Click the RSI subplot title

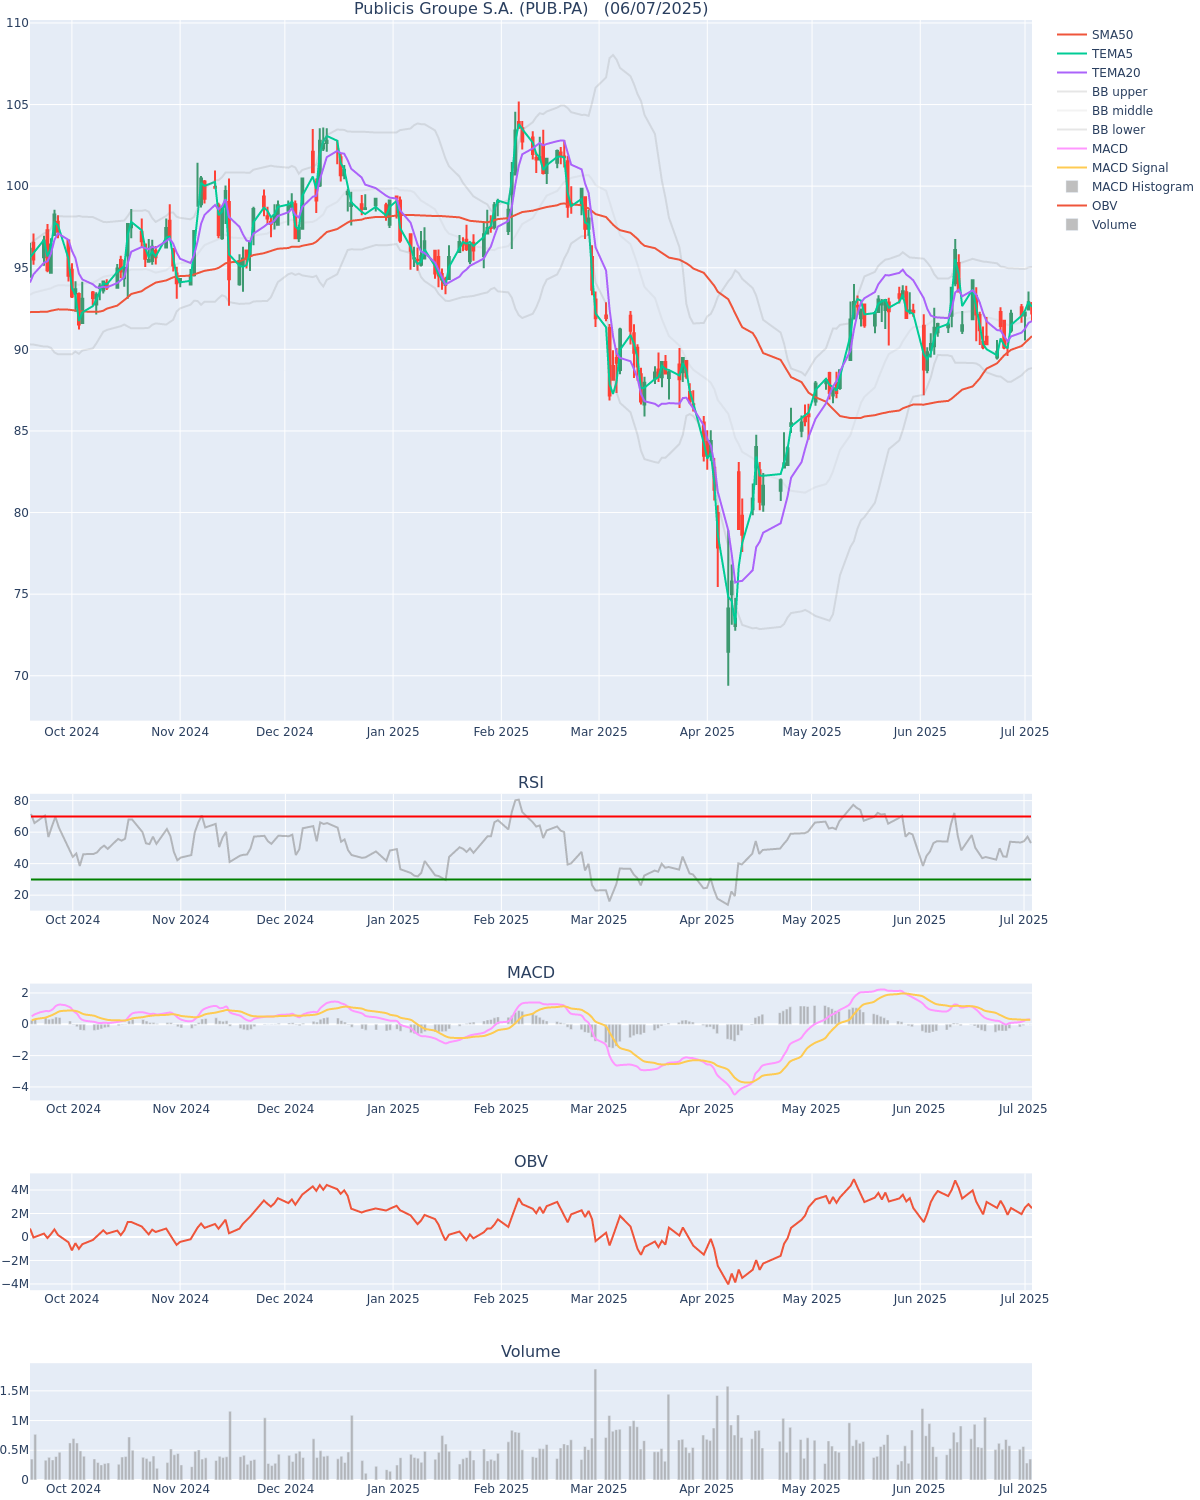(x=531, y=783)
